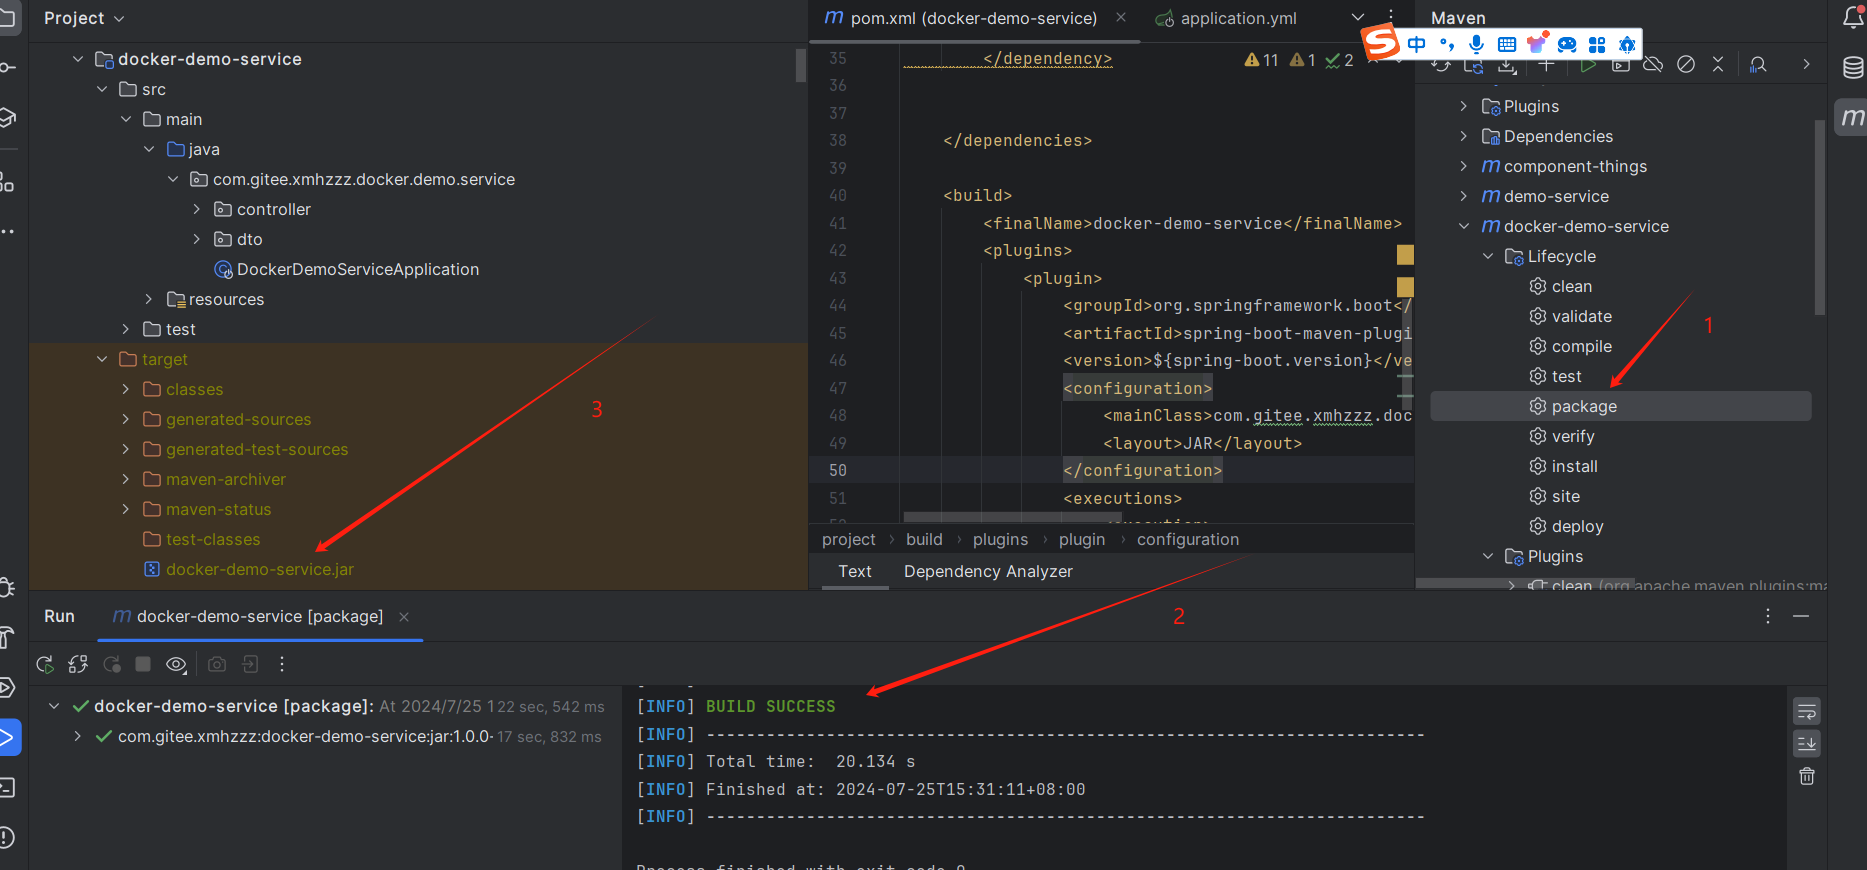
Task: Expand the classes folder under target
Action: coord(126,389)
